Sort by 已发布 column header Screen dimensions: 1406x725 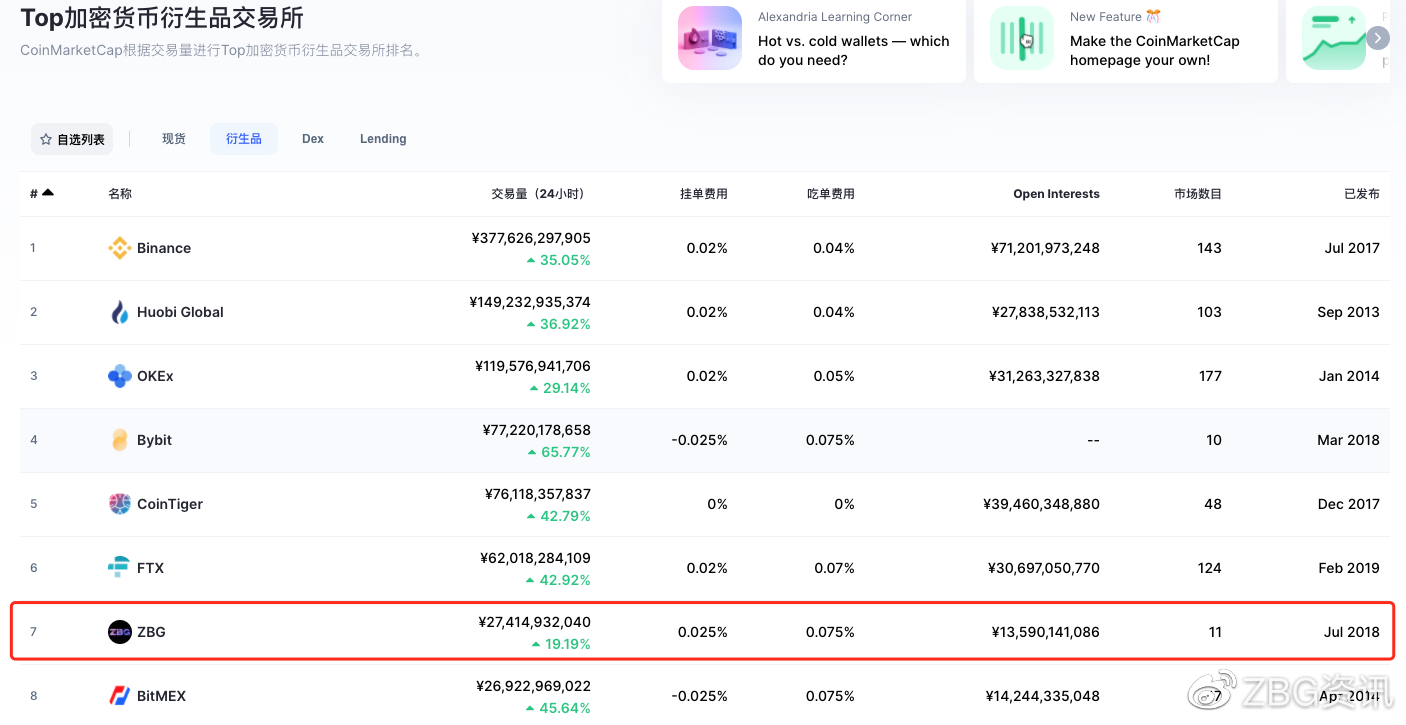tap(1362, 194)
